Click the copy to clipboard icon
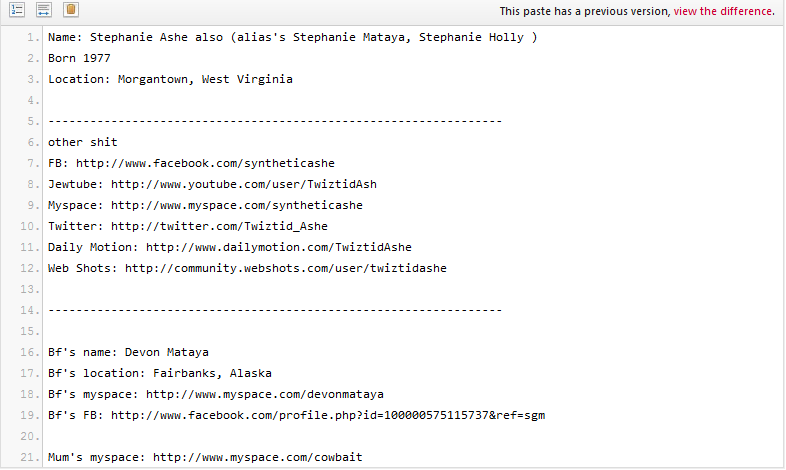 click(70, 10)
